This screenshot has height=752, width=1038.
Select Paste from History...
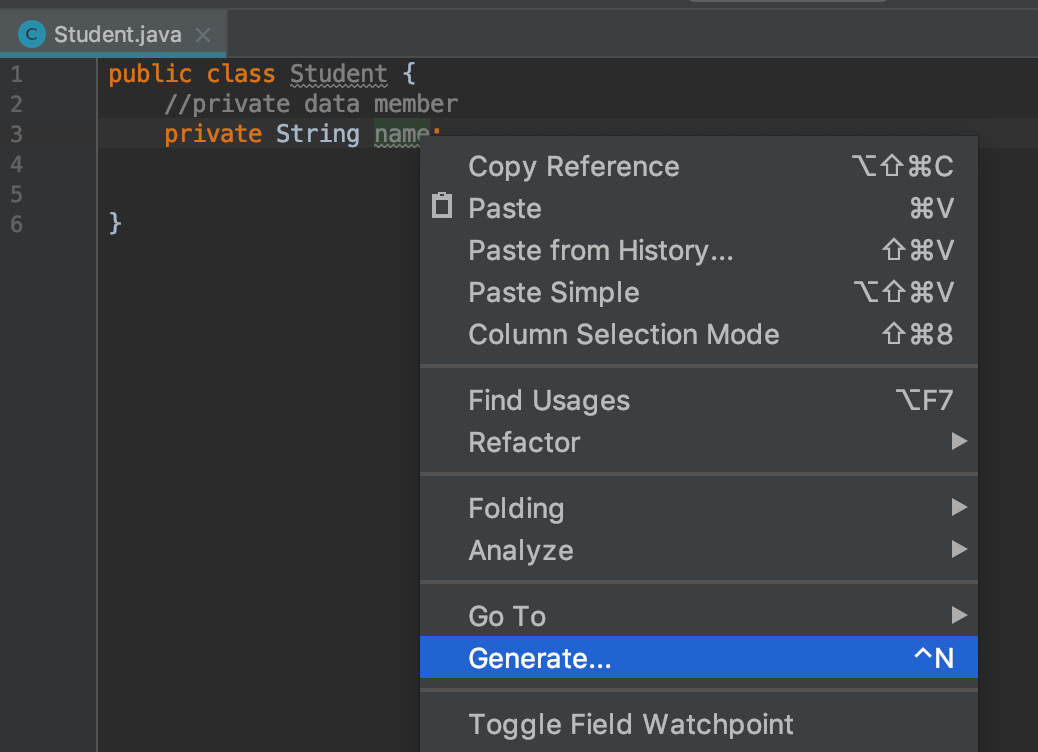point(600,250)
